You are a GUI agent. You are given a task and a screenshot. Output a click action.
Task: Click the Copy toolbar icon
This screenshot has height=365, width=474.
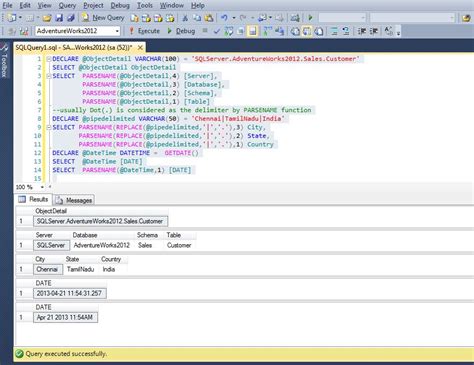[197, 18]
